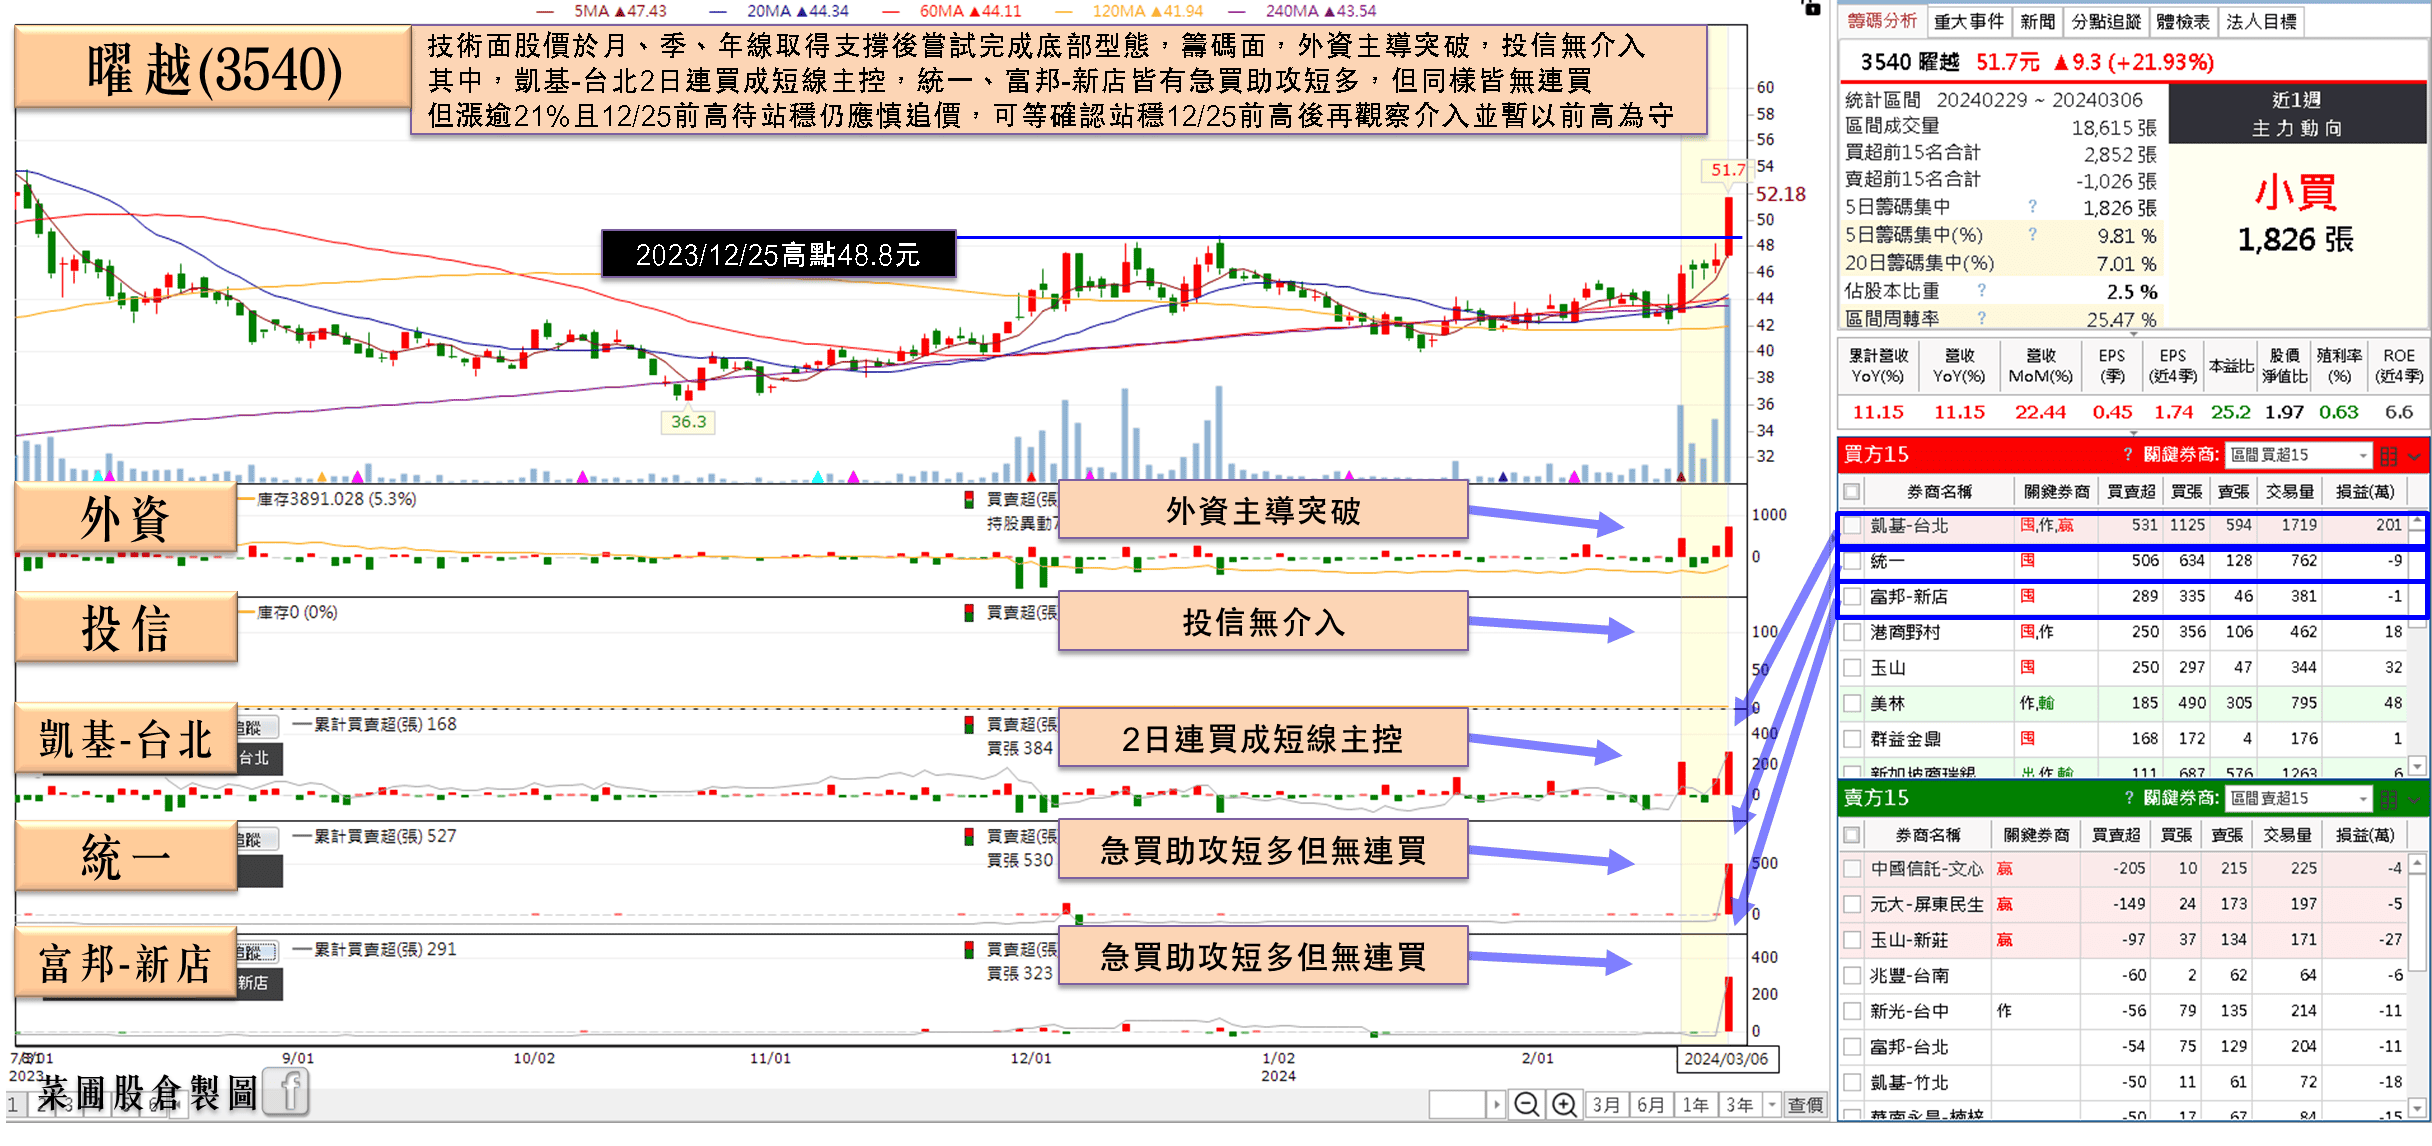Tick the checkbox for 統一 row
The height and width of the screenshot is (1146, 2432).
pyautogui.click(x=1852, y=561)
